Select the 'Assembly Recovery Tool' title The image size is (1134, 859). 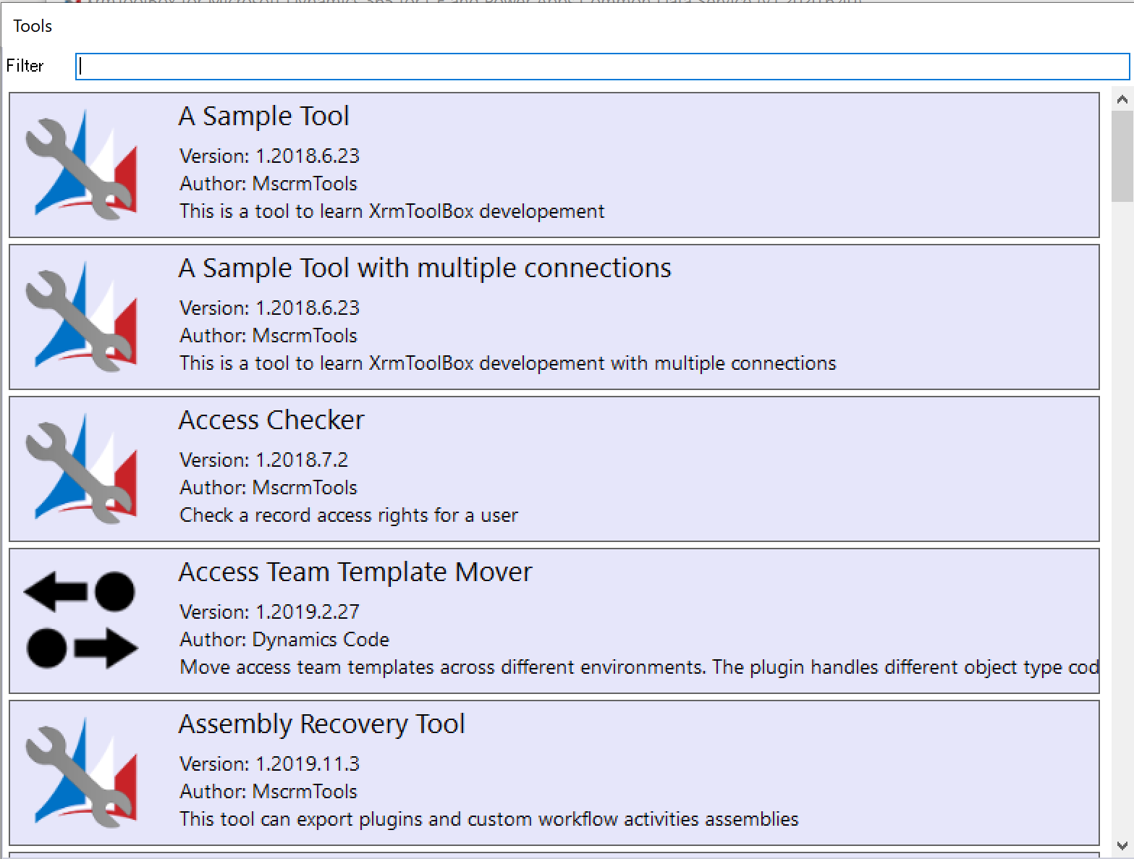pyautogui.click(x=322, y=724)
